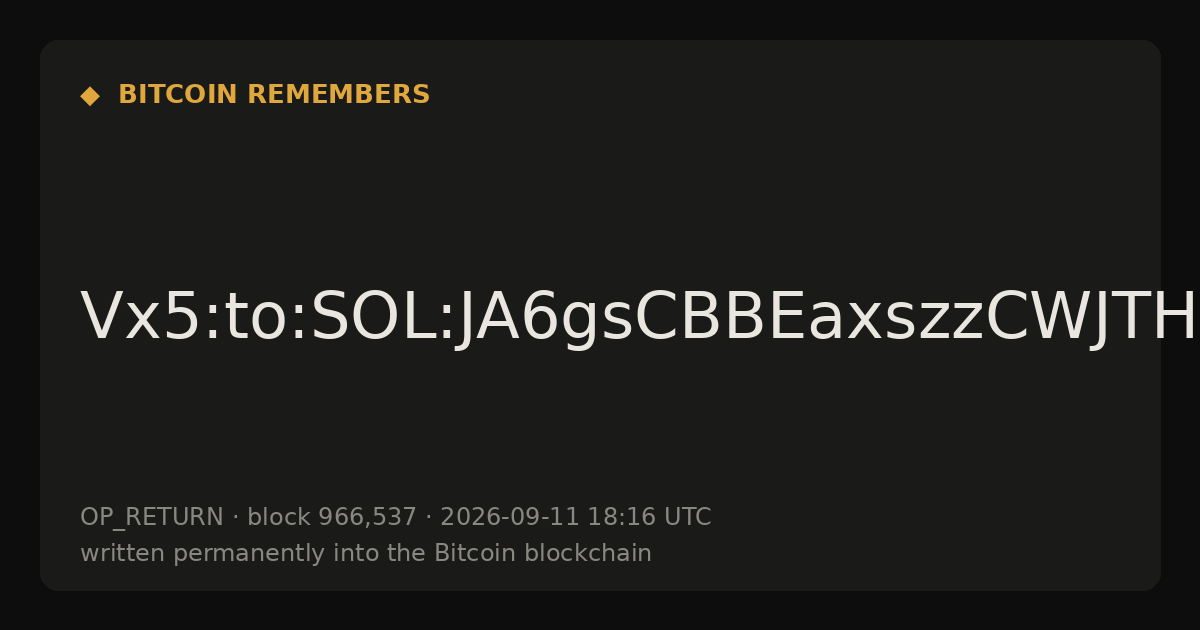1200x630 pixels.
Task: Select the BITCOIN REMEMBERS heading
Action: pos(274,95)
